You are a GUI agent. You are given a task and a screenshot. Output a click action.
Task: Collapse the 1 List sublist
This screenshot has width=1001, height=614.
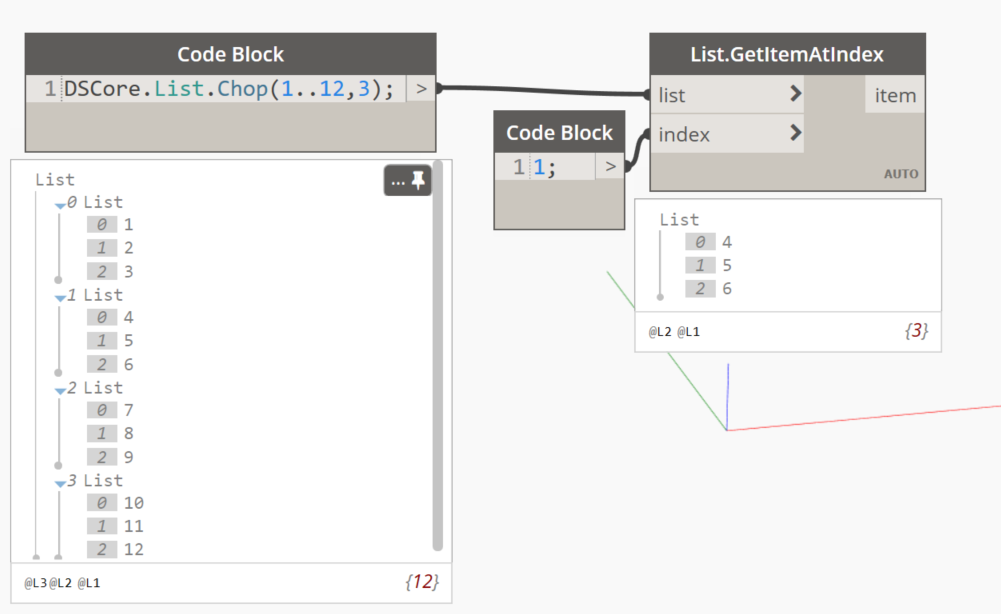coord(60,297)
